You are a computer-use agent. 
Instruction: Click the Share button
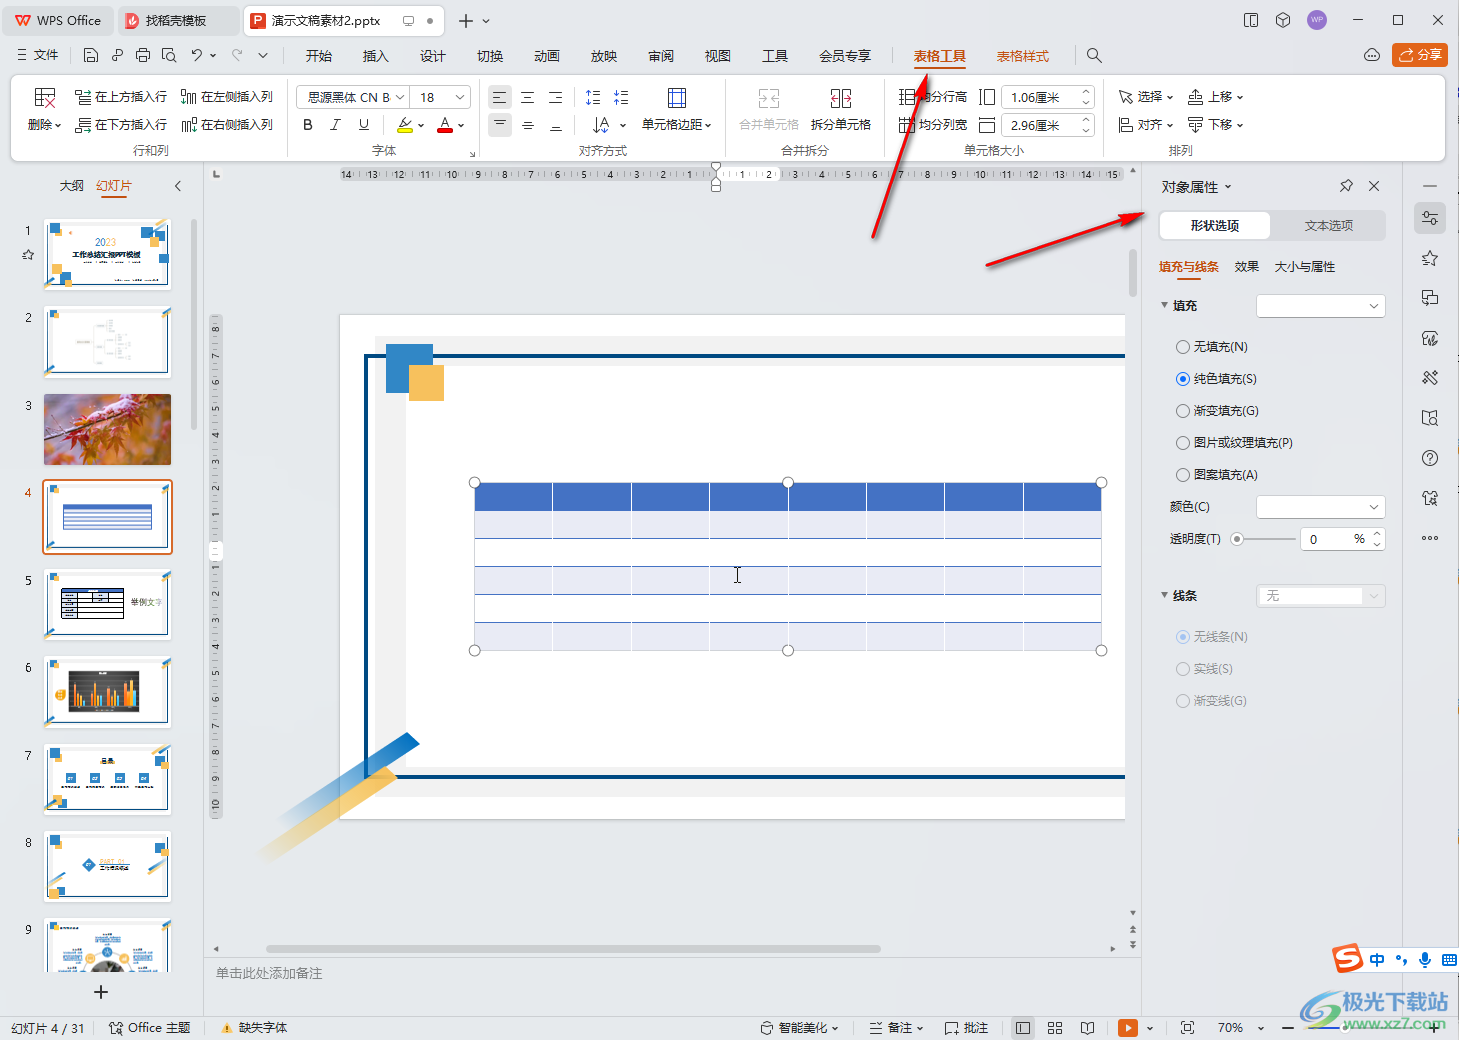click(1420, 55)
